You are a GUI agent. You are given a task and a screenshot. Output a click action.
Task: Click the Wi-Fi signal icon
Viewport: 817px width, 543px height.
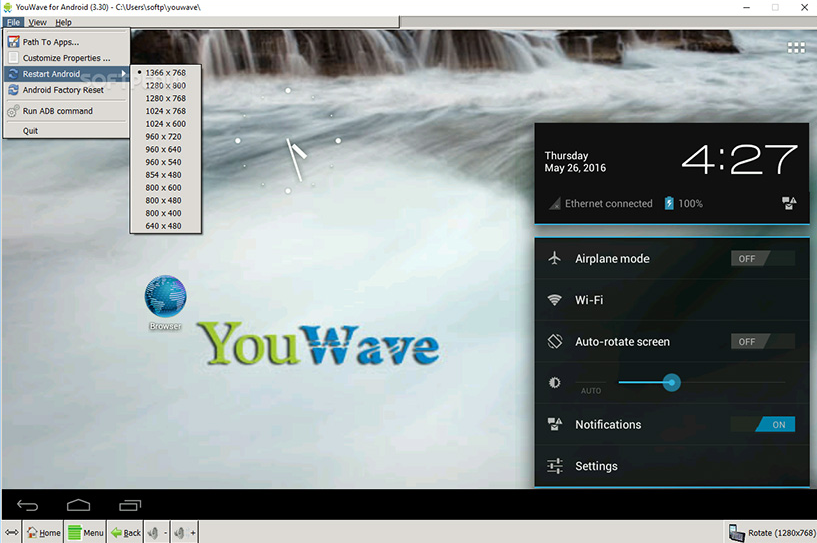tap(554, 300)
